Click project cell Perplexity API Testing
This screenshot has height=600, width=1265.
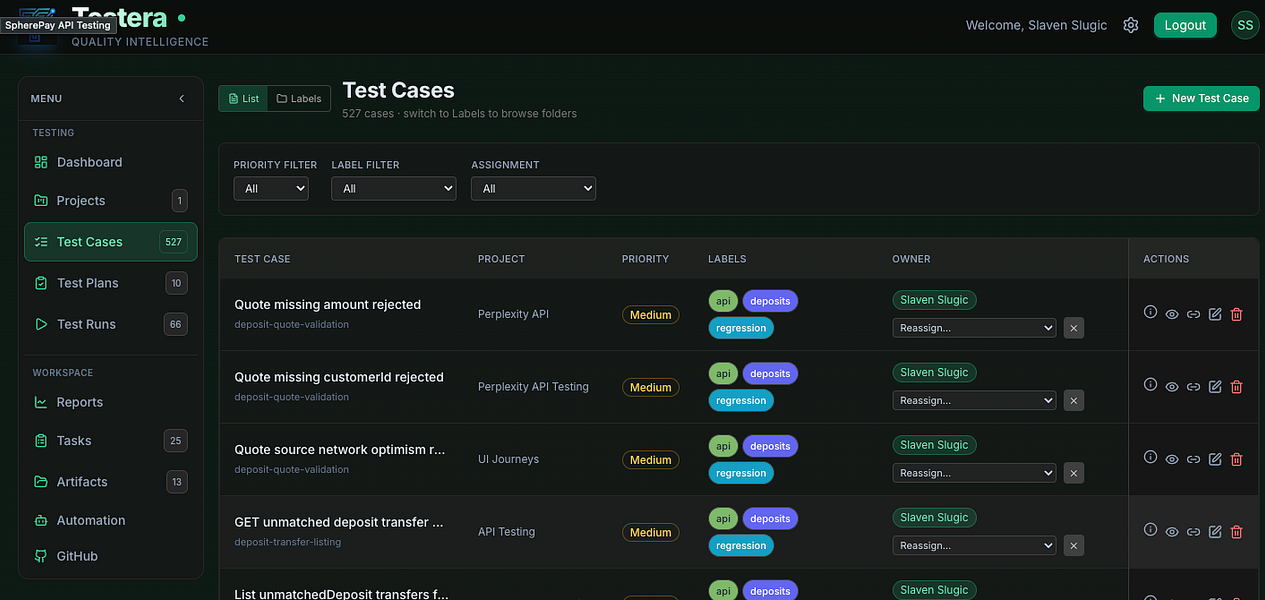[533, 387]
